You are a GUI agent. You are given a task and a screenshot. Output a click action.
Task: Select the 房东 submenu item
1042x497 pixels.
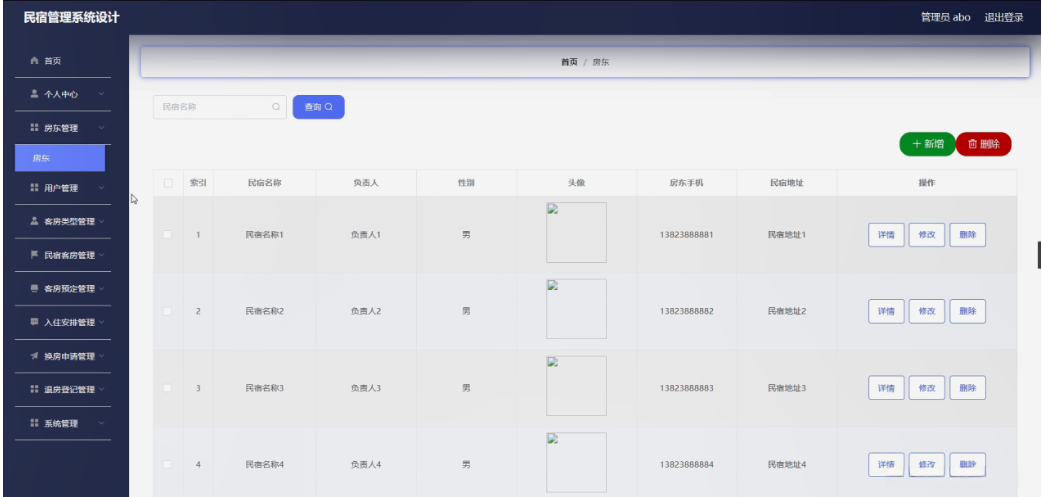point(60,158)
